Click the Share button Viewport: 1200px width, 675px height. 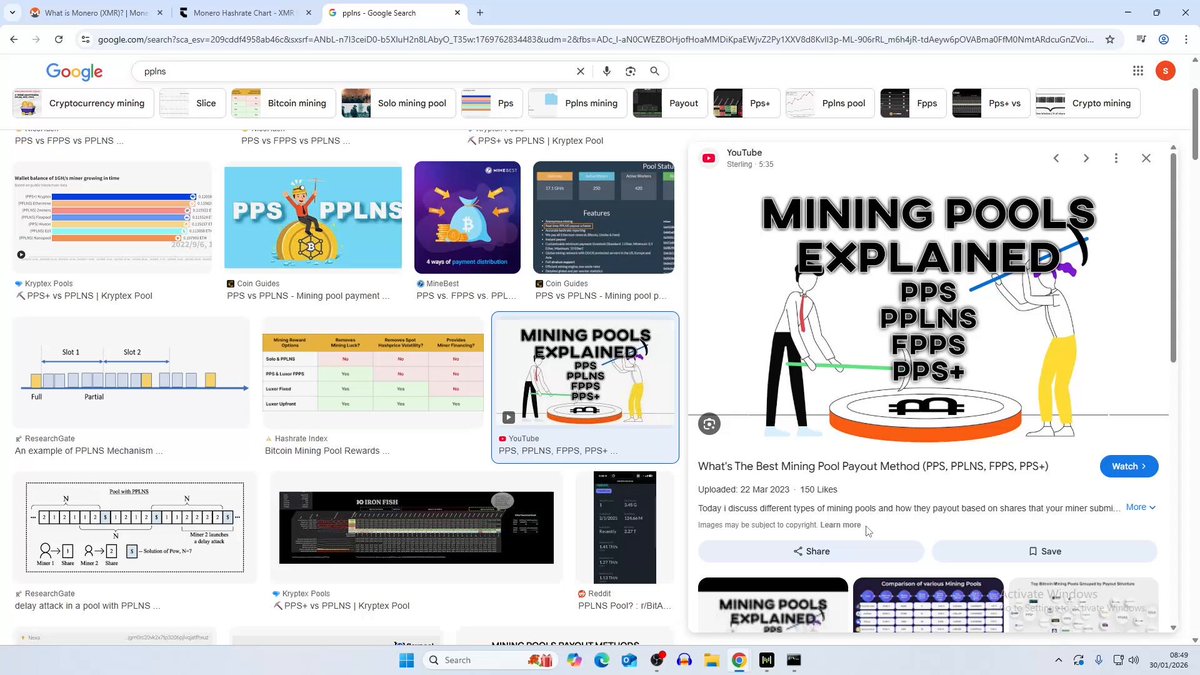[811, 551]
